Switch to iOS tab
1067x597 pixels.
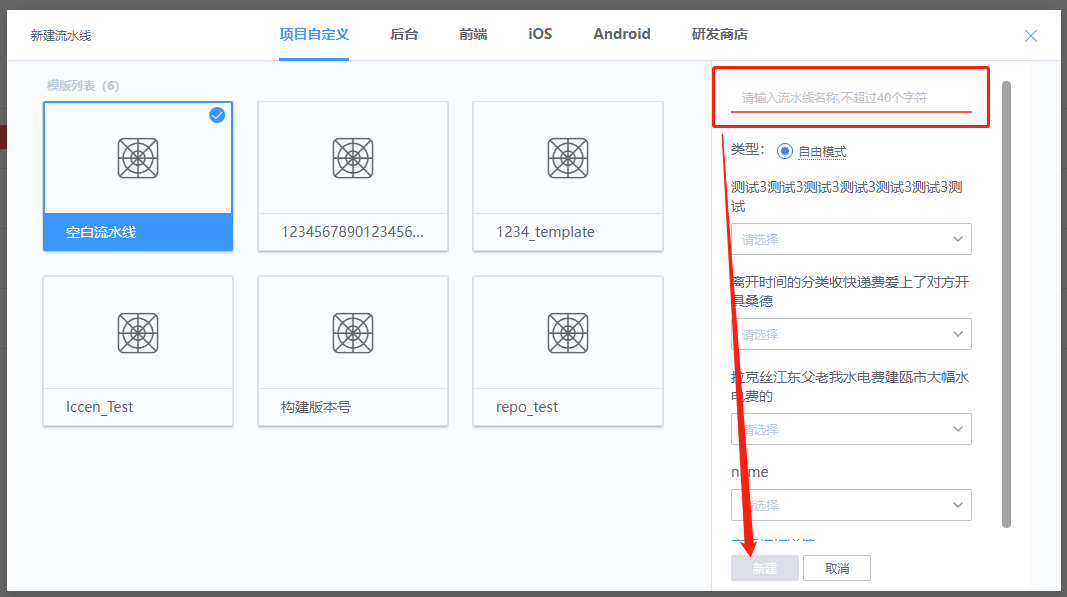(540, 34)
